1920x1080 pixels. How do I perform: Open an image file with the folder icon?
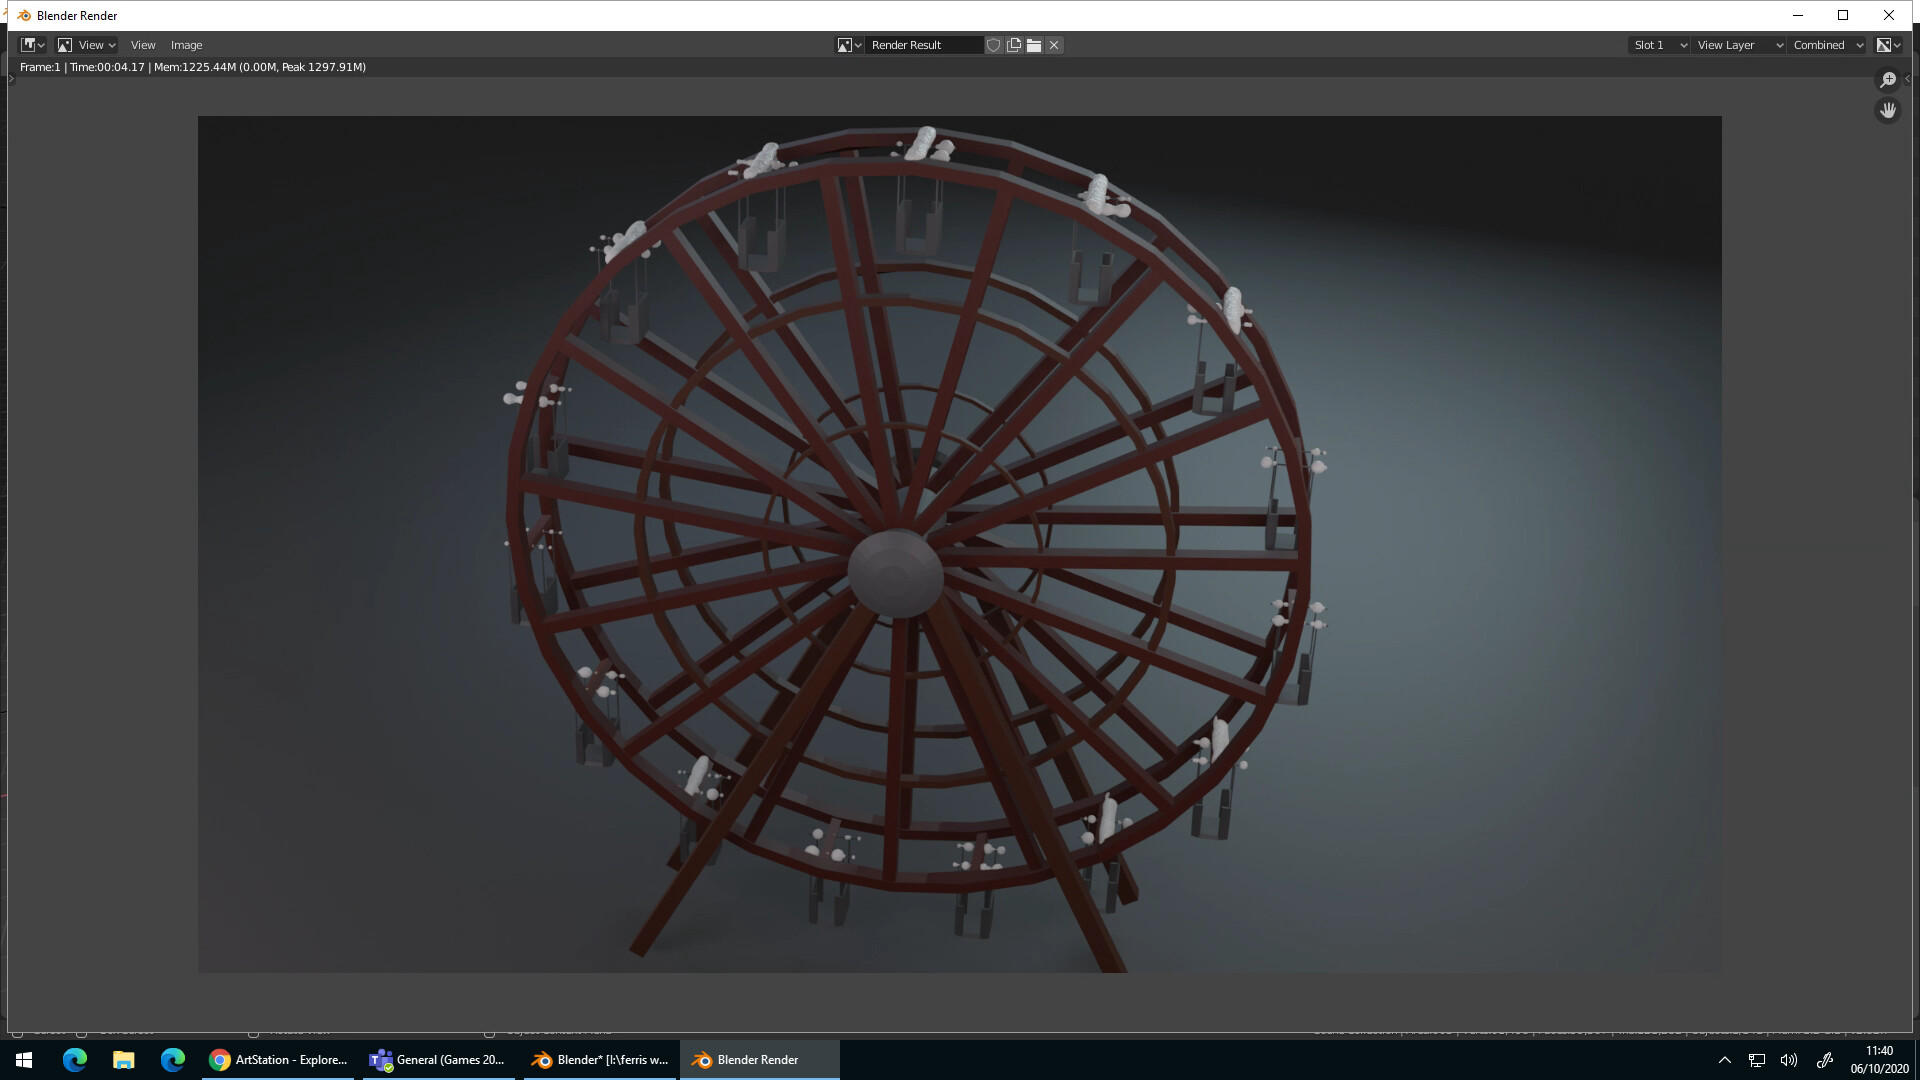(x=1033, y=45)
